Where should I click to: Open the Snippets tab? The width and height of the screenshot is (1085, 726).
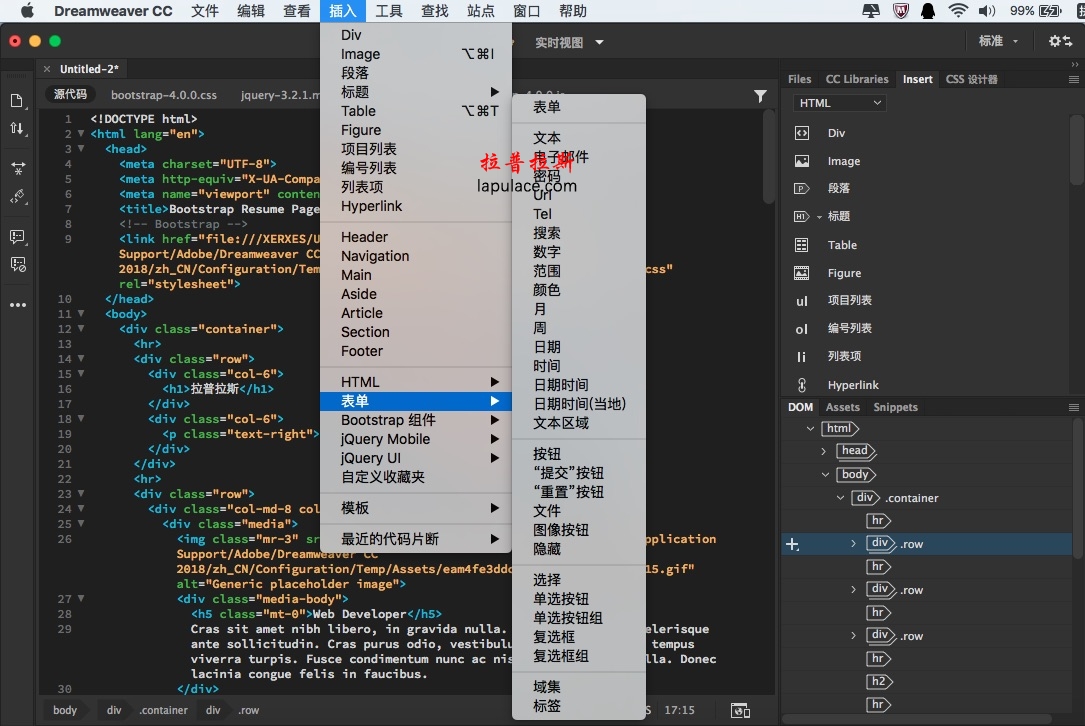point(895,407)
